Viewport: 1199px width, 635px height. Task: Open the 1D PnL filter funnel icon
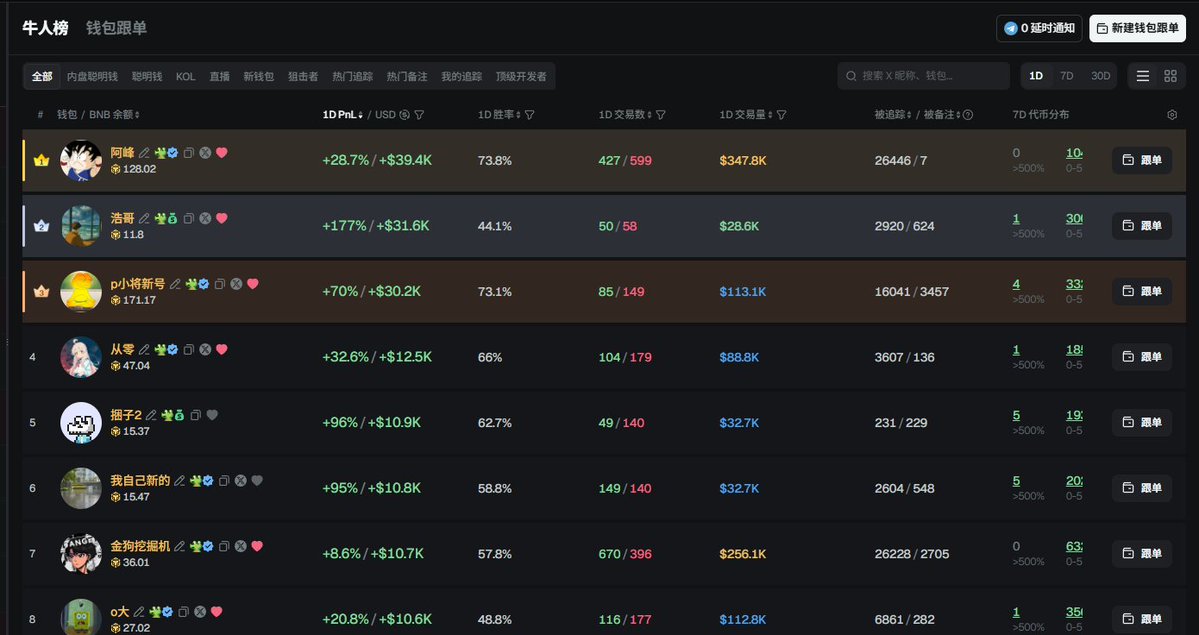[419, 115]
